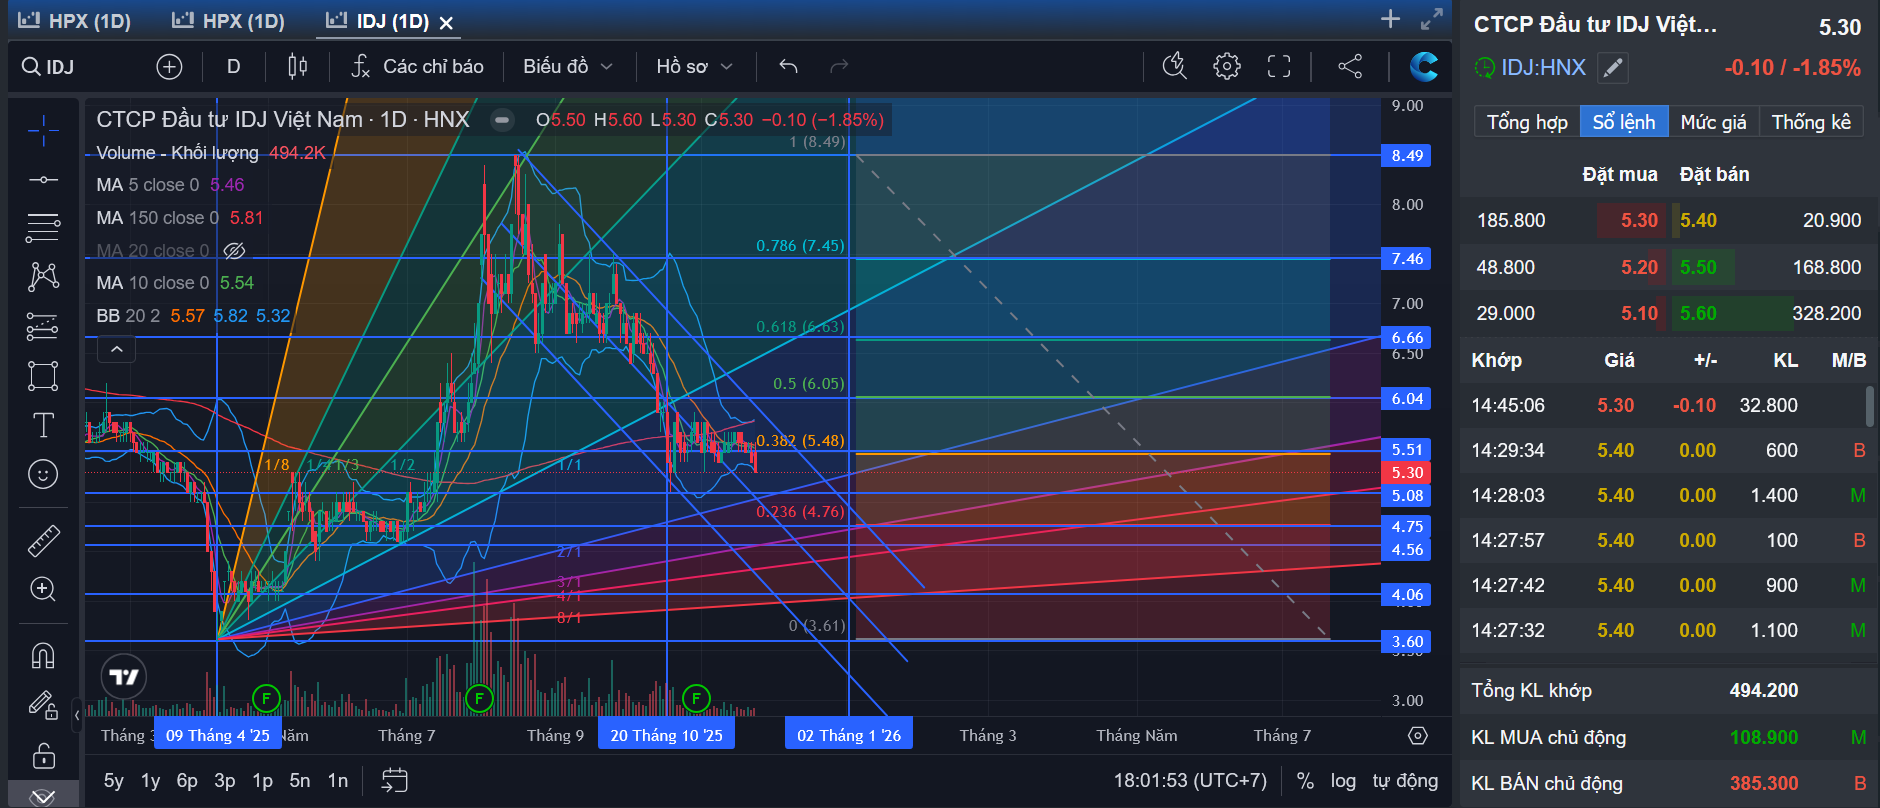Expand the Biểu đồ dropdown
The height and width of the screenshot is (808, 1880).
(x=568, y=67)
